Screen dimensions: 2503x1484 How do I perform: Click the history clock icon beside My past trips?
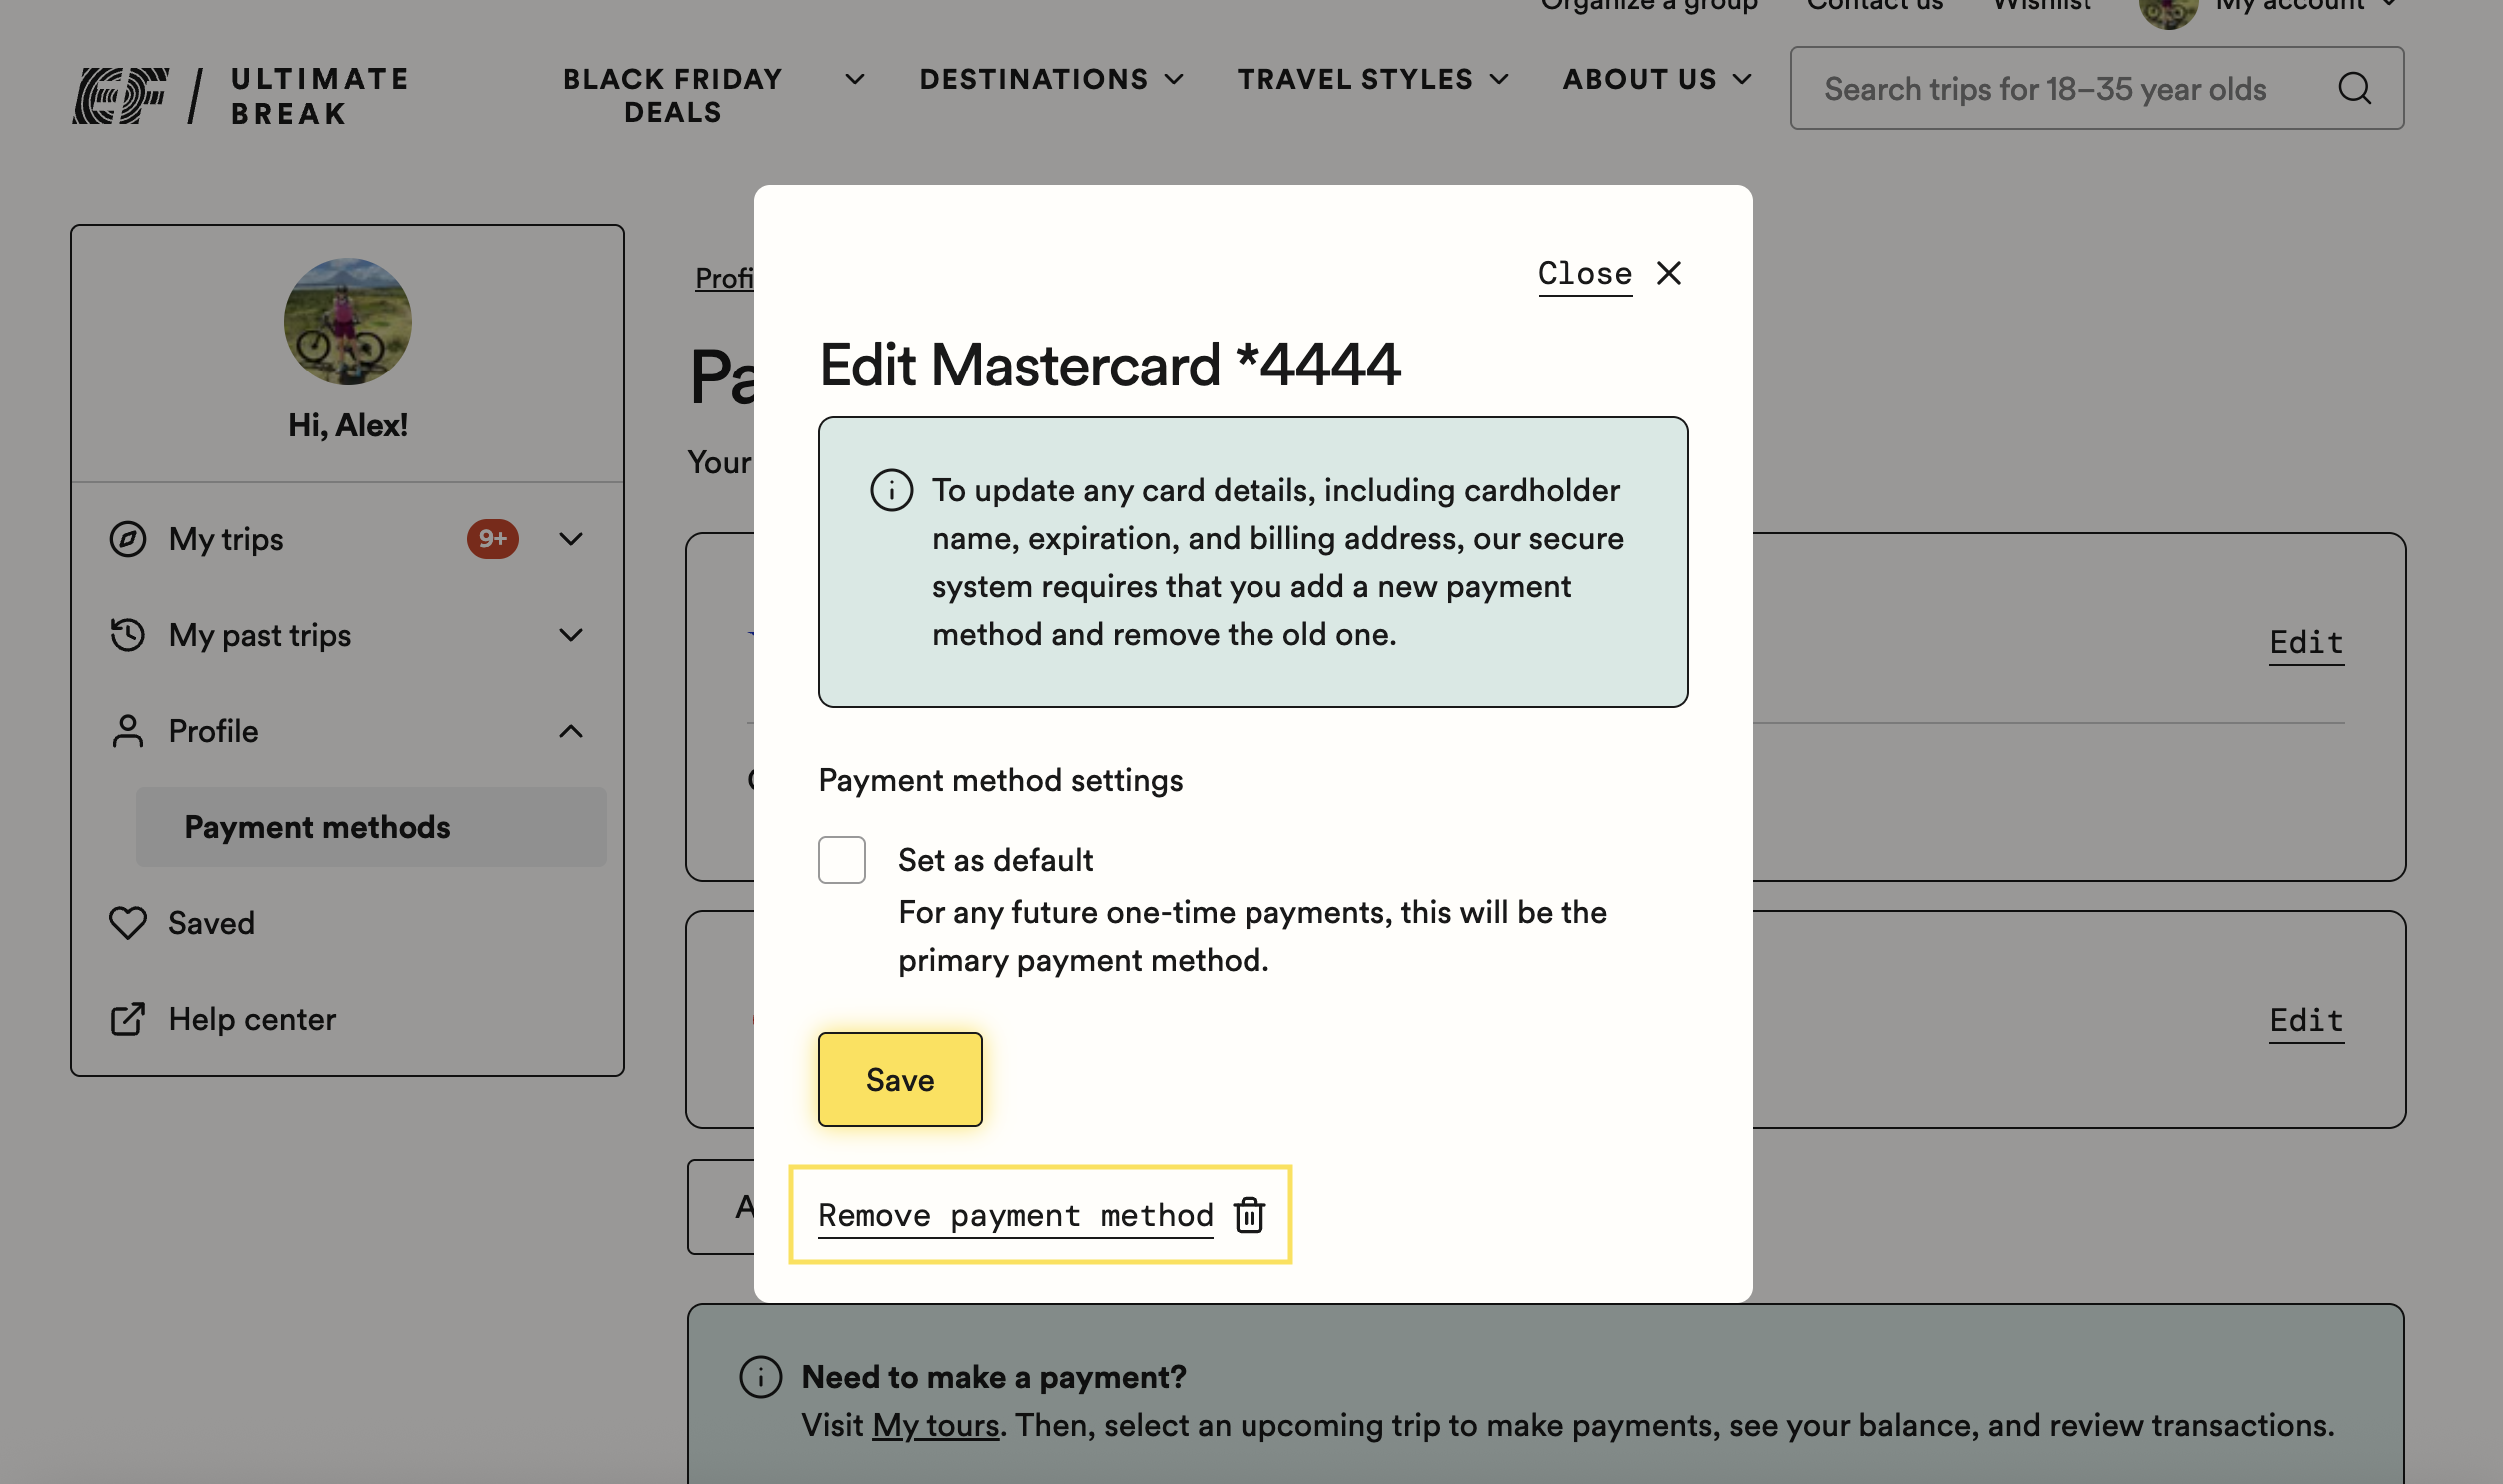pyautogui.click(x=128, y=635)
